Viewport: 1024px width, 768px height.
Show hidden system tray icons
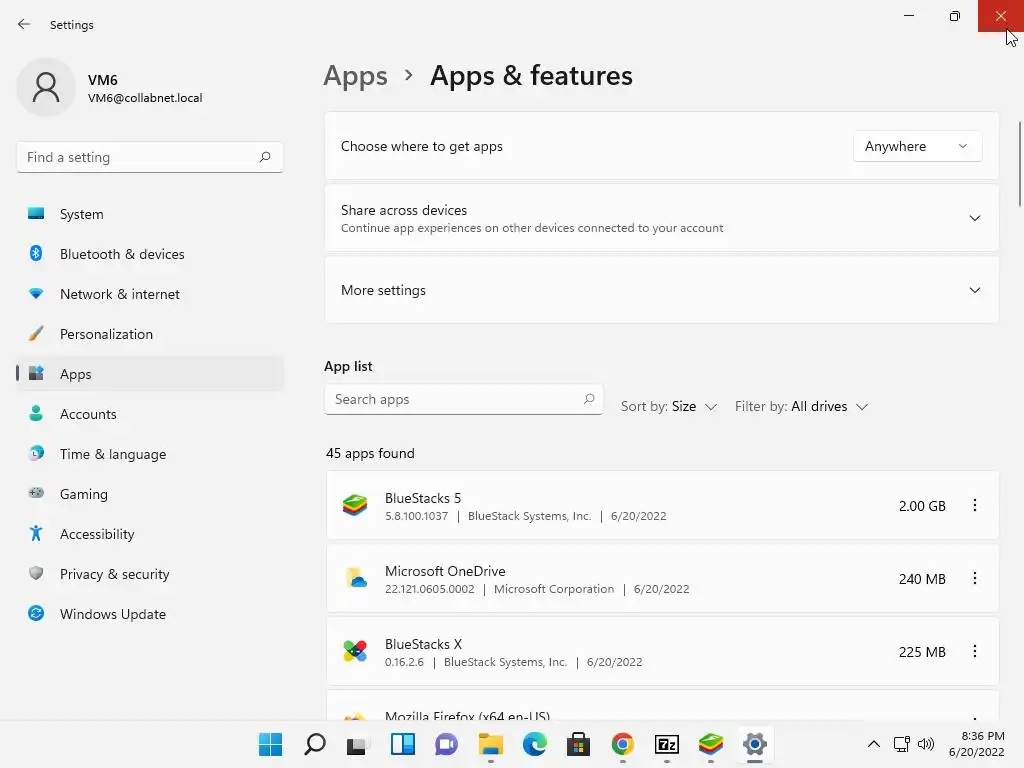873,744
